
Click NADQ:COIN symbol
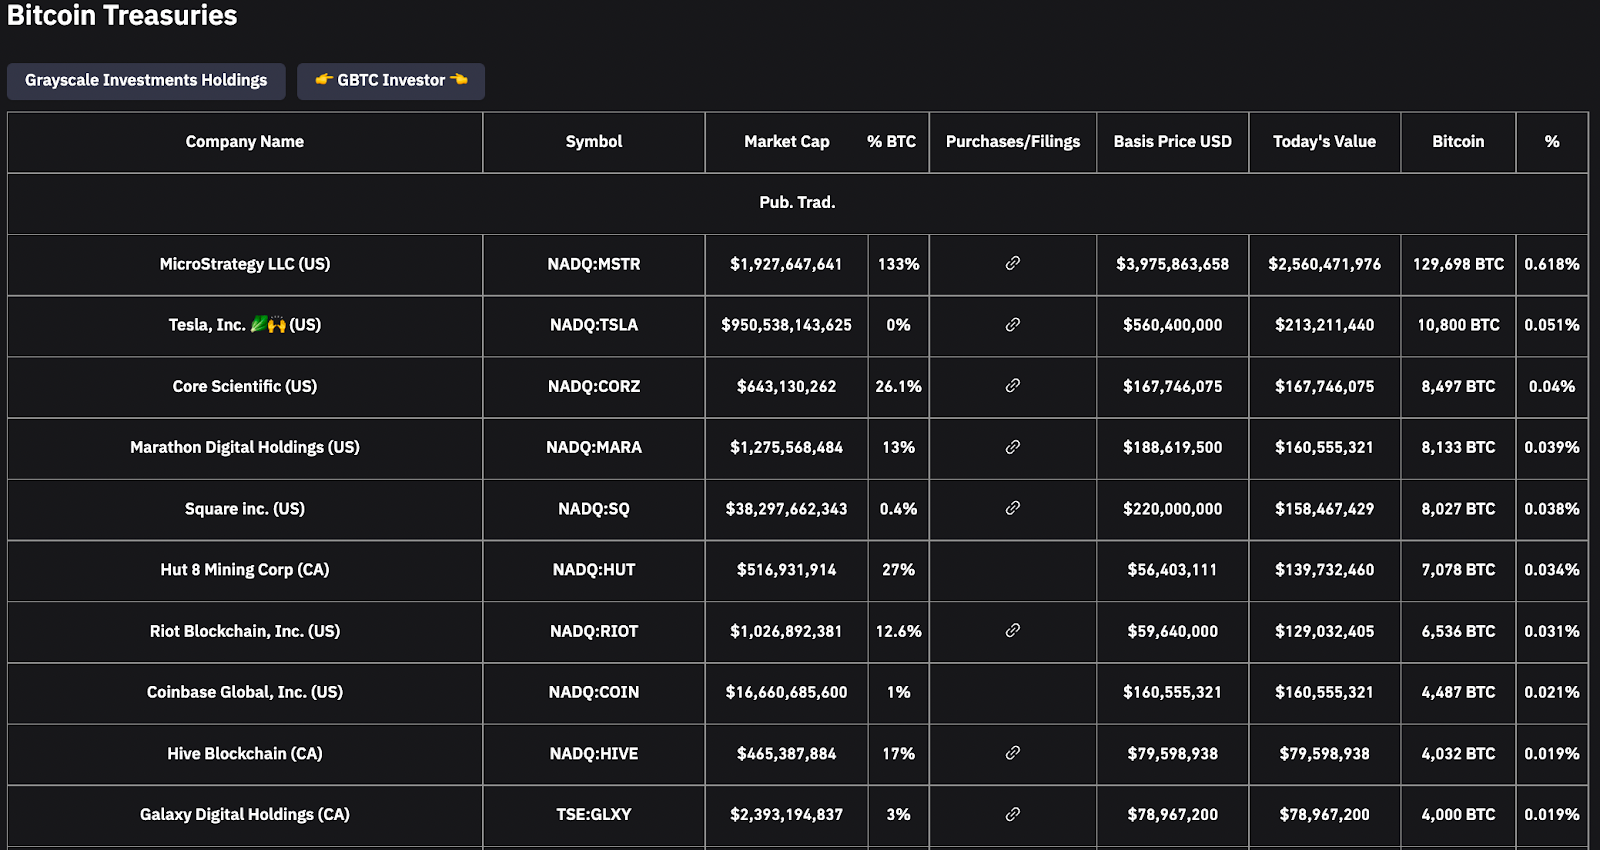[x=594, y=692]
